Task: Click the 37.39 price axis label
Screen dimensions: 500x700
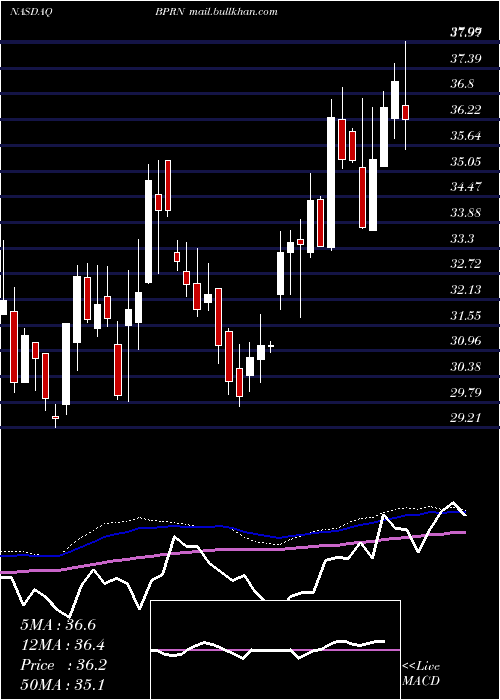Action: click(466, 58)
